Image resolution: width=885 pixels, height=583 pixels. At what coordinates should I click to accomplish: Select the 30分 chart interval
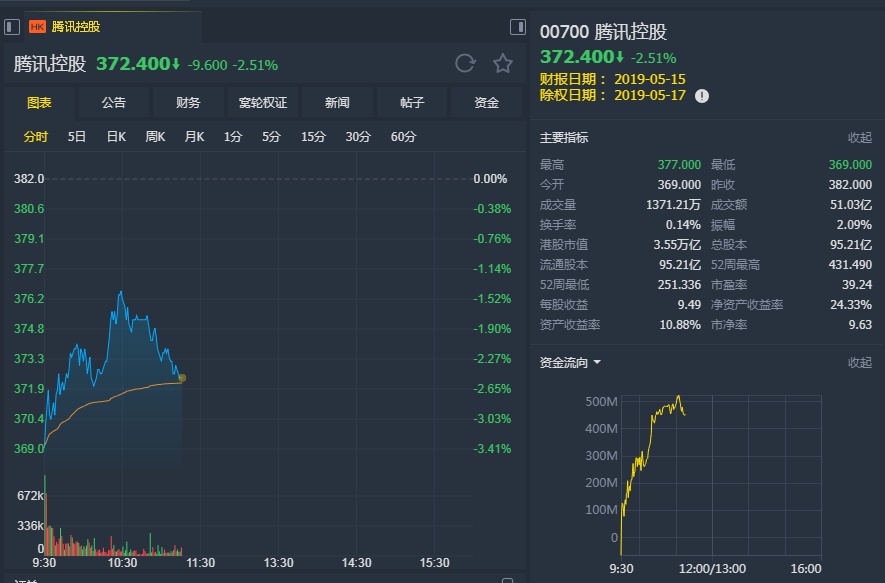[358, 137]
